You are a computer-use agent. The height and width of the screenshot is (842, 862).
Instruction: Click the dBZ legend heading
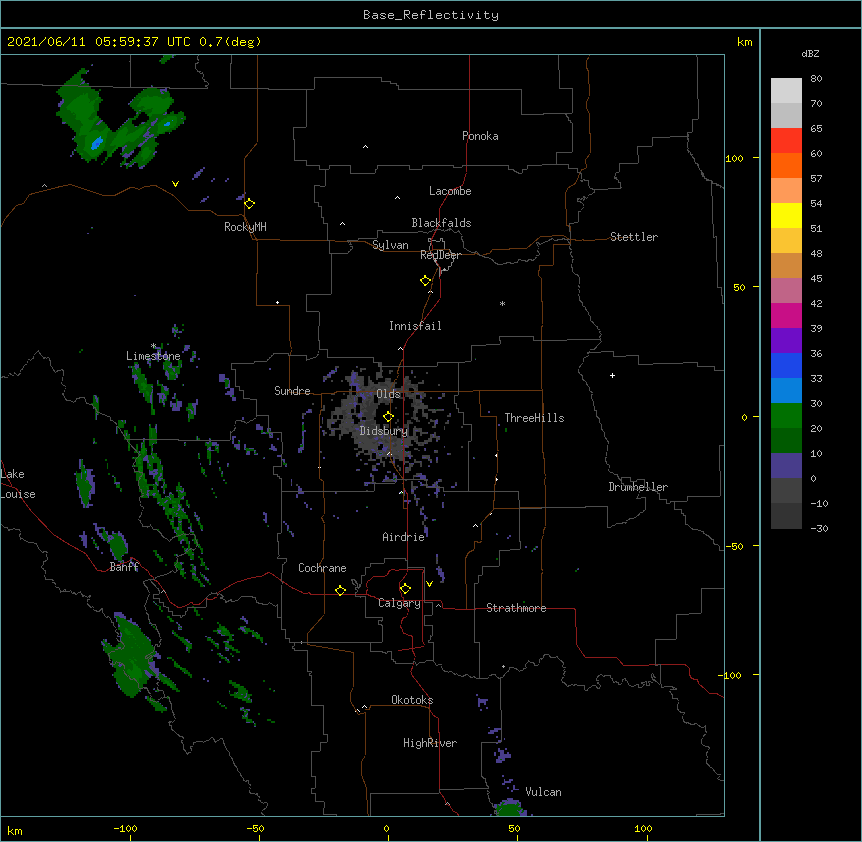[x=810, y=53]
